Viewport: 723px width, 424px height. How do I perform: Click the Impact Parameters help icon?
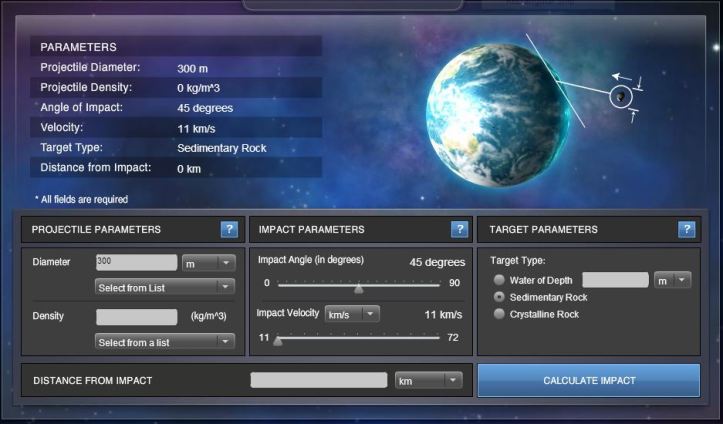459,229
